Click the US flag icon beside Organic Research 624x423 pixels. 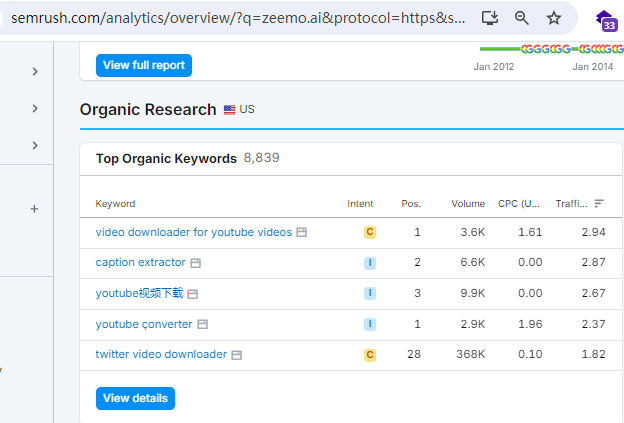click(x=229, y=110)
